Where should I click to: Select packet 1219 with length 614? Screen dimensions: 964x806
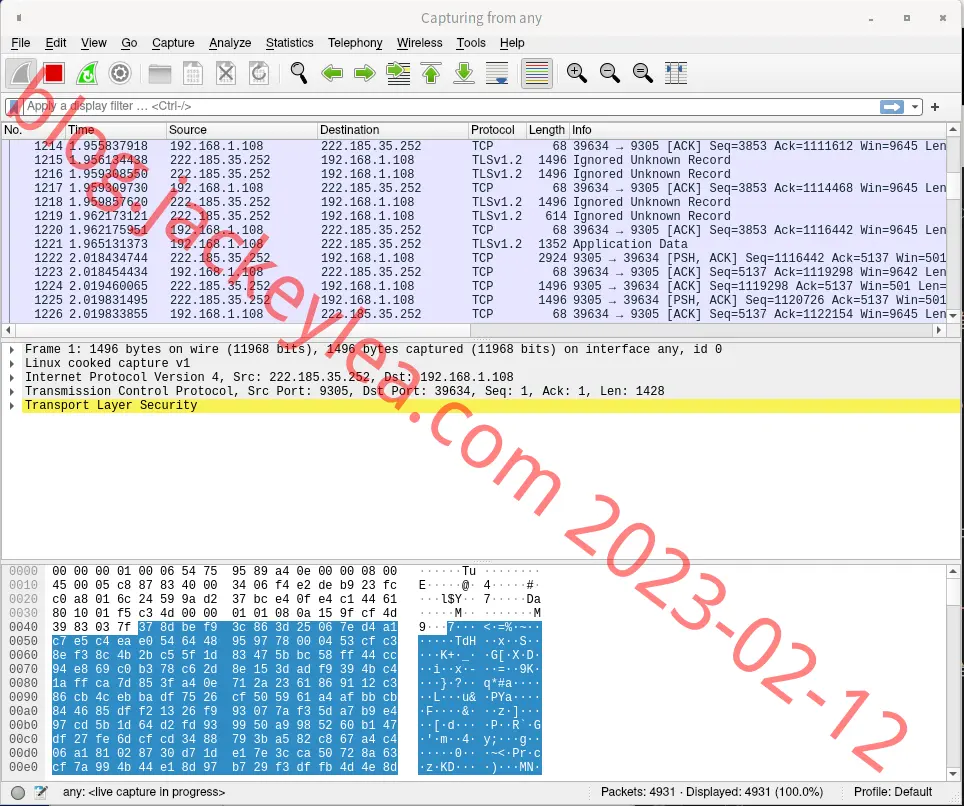(473, 216)
